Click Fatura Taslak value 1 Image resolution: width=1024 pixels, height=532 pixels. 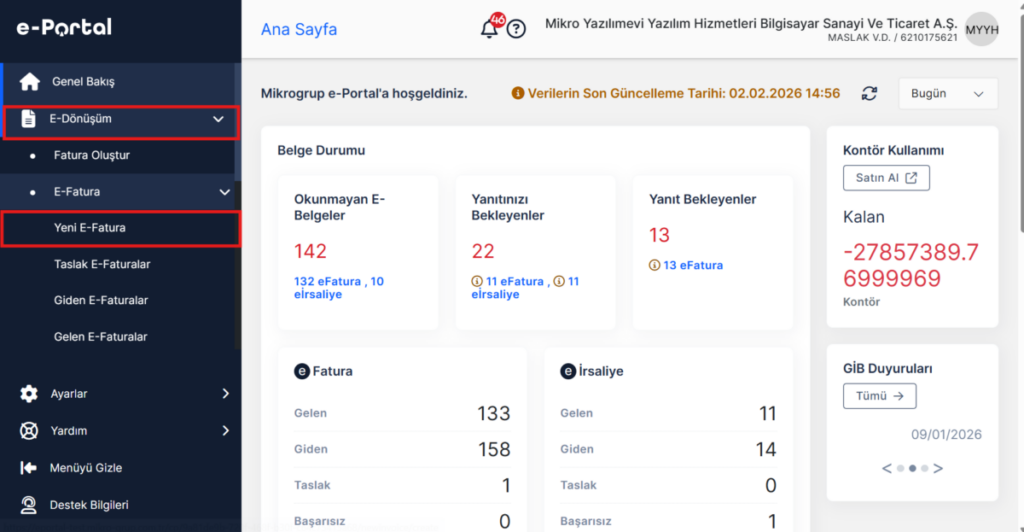(506, 485)
